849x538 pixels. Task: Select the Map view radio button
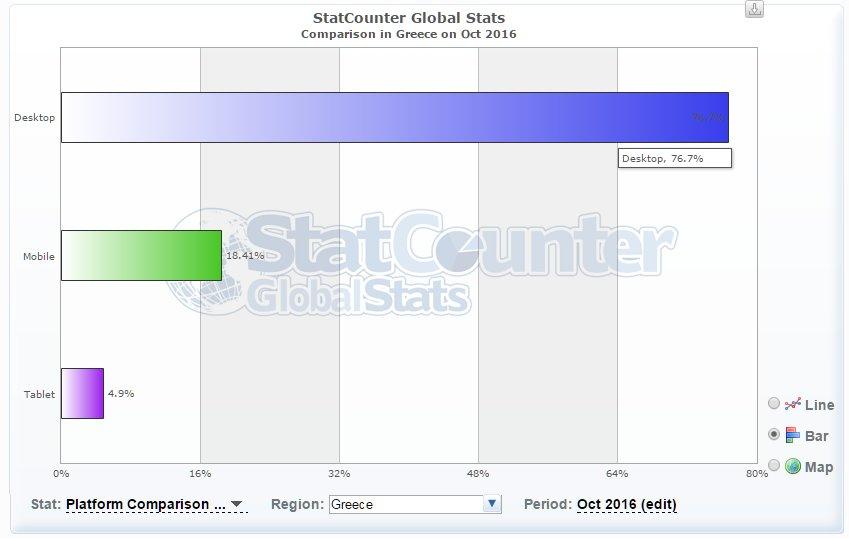[x=774, y=465]
